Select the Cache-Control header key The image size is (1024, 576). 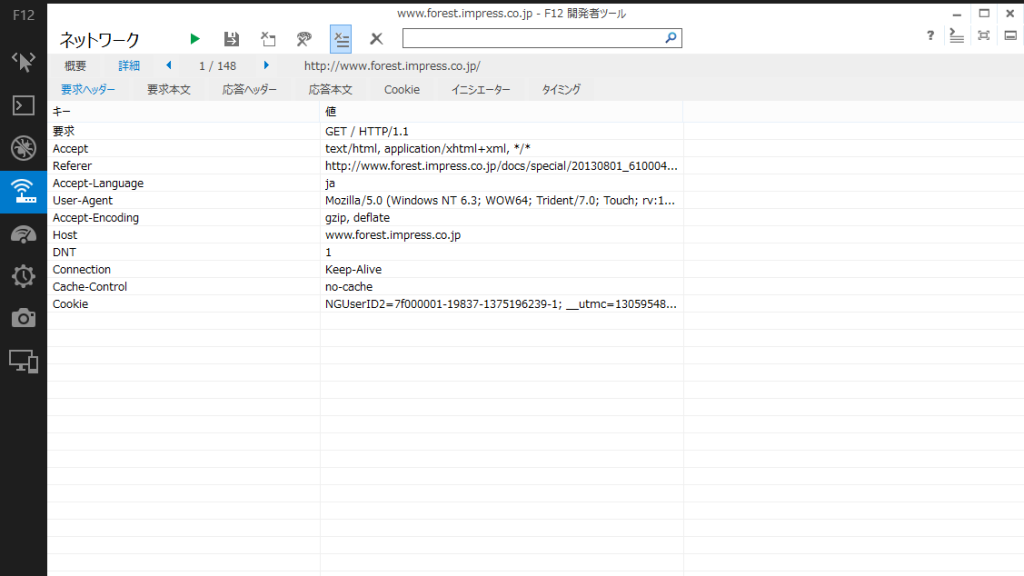pos(89,287)
